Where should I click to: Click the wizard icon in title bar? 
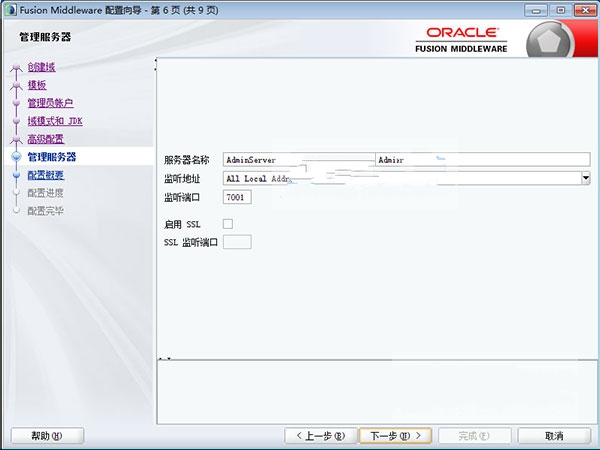pyautogui.click(x=10, y=10)
